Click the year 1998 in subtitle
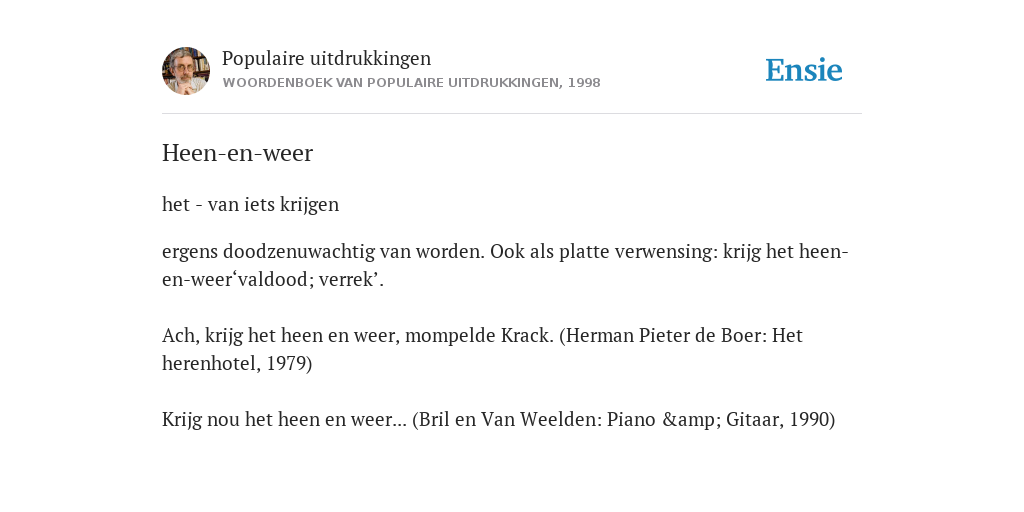Viewport: 1024px width, 512px height. [x=584, y=83]
